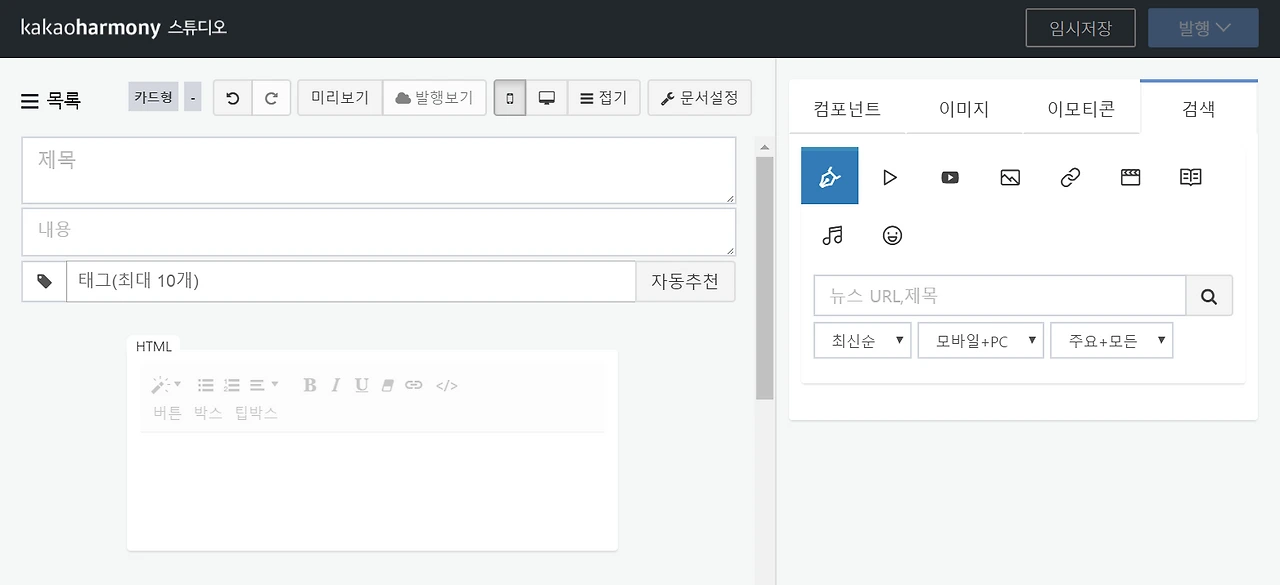The height and width of the screenshot is (585, 1280).
Task: Switch to PC preview mode
Action: (546, 97)
